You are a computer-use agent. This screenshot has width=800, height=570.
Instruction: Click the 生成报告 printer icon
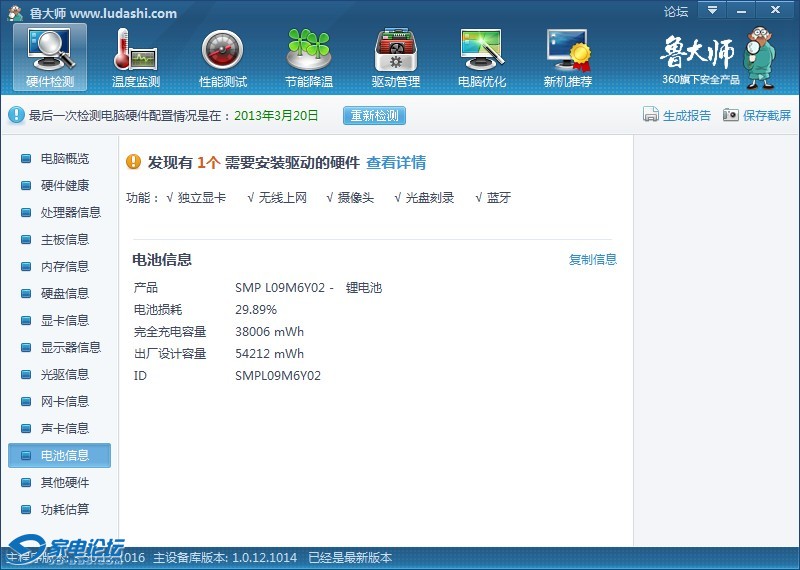pyautogui.click(x=651, y=115)
